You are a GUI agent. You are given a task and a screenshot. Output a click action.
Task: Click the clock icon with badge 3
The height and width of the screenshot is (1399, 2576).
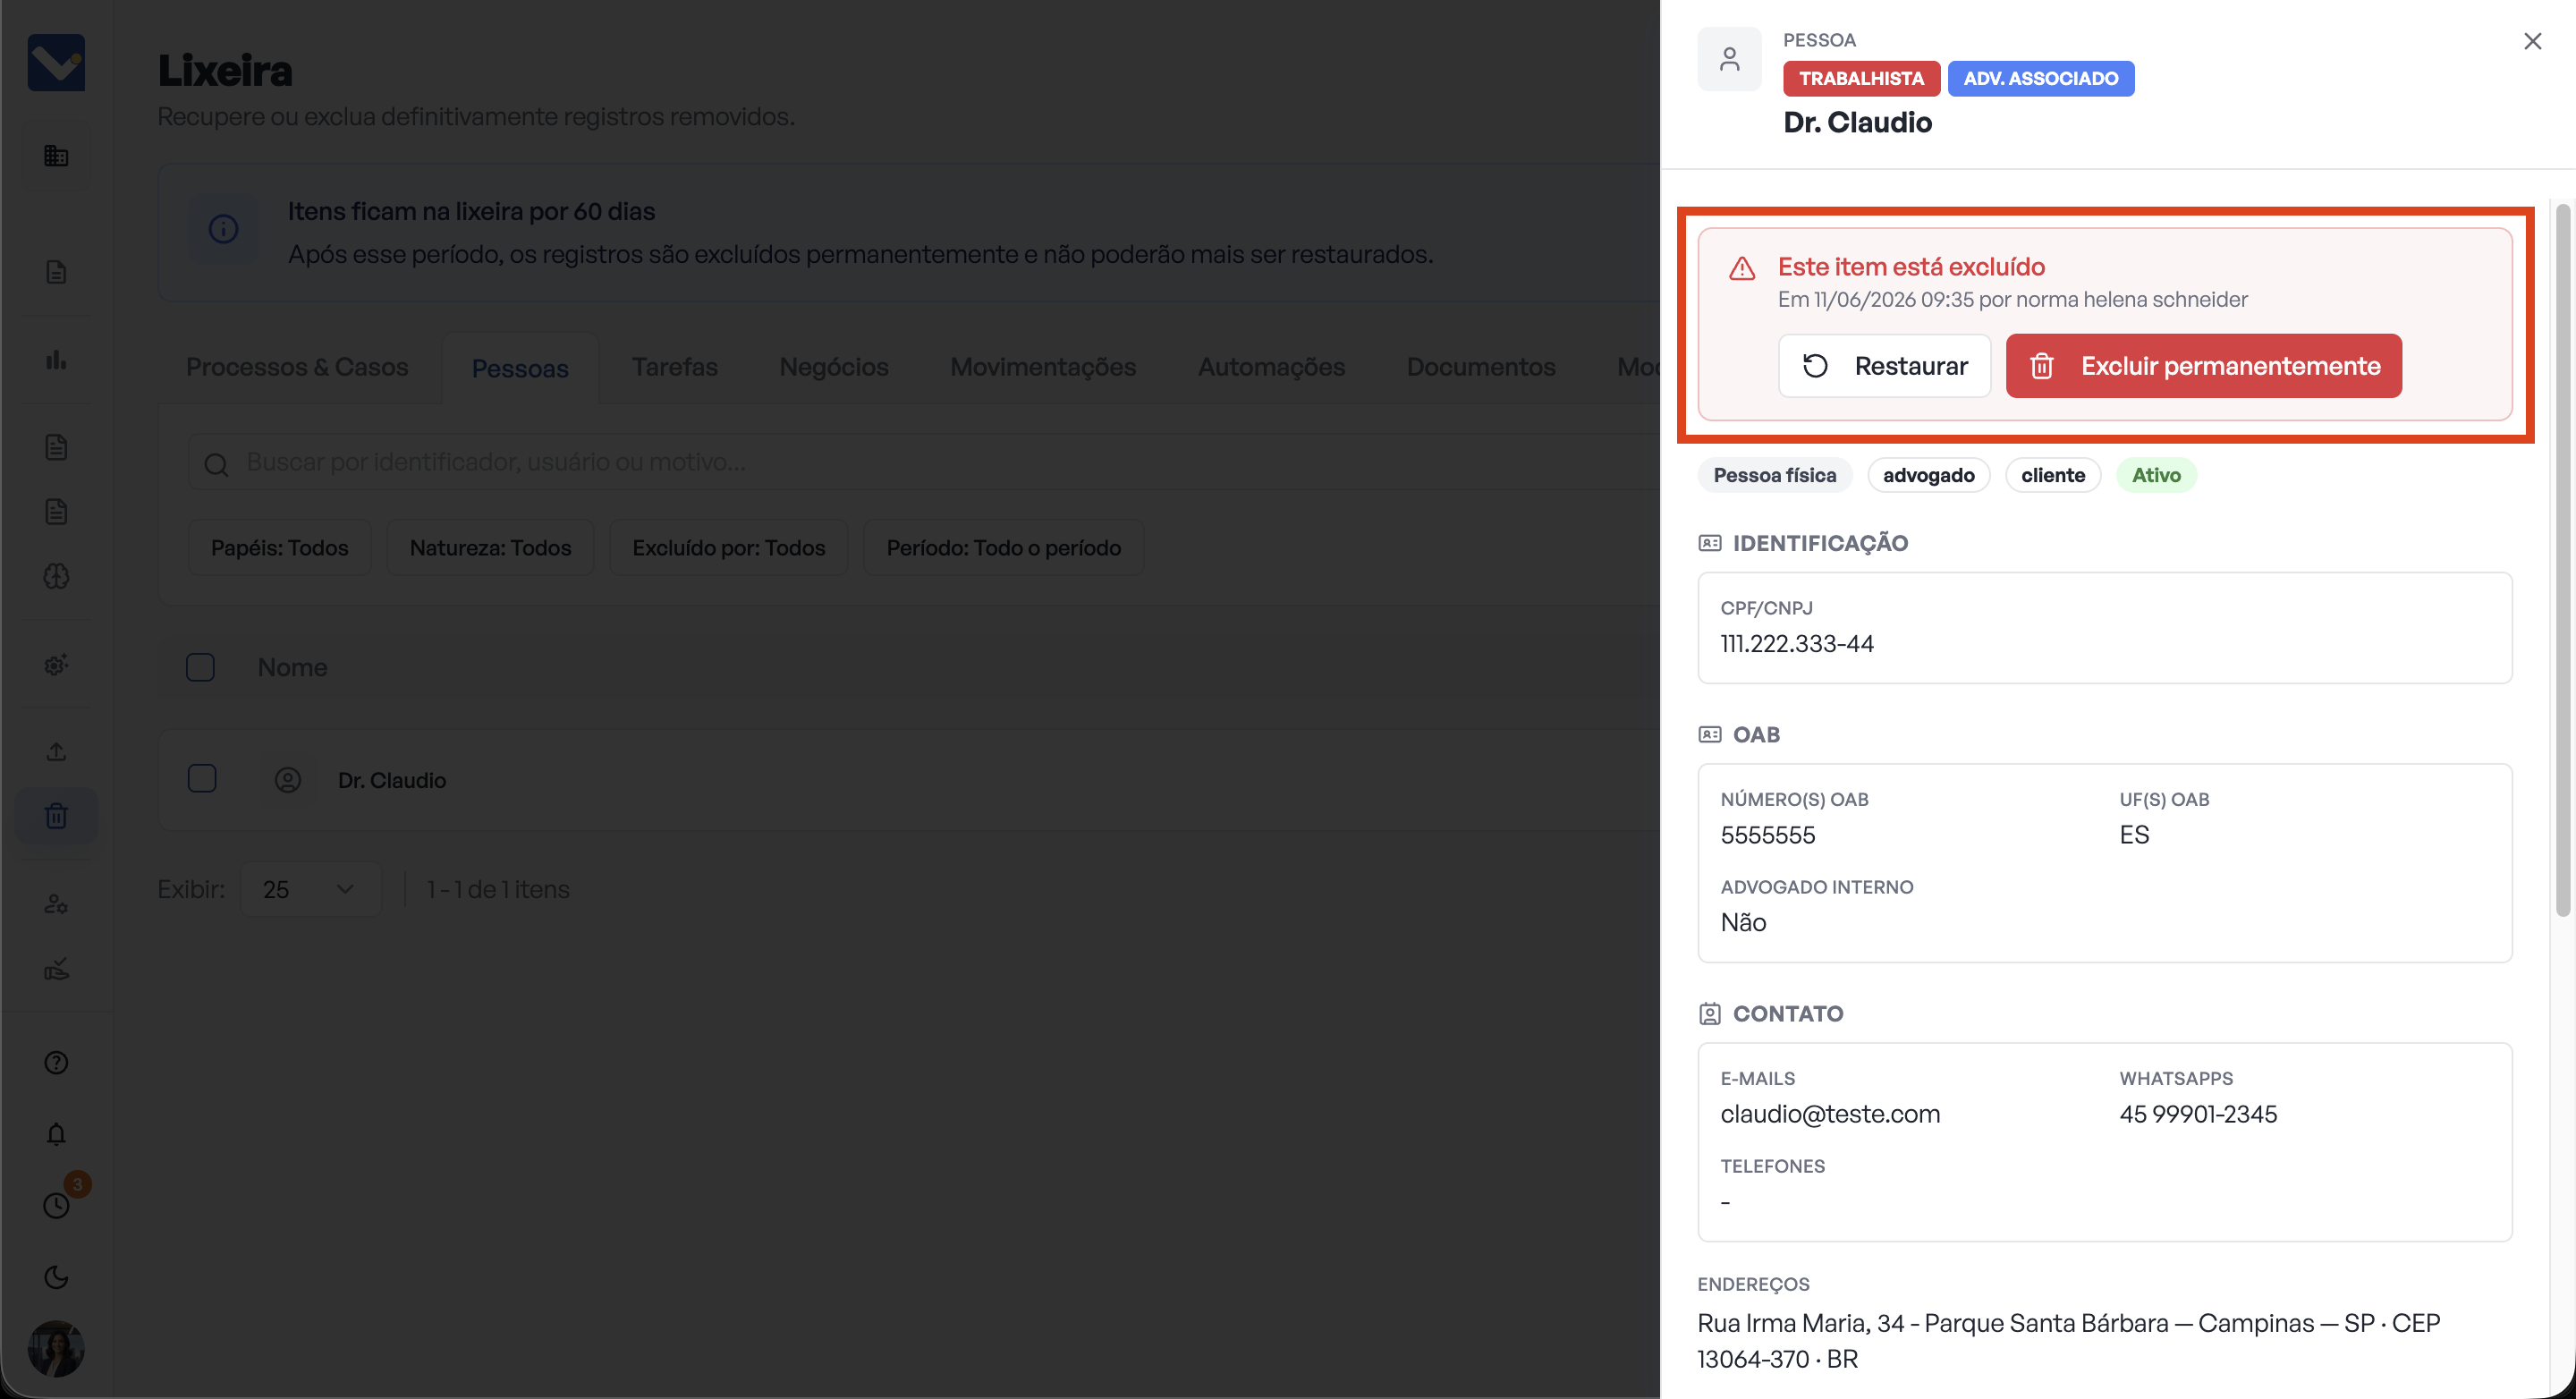coord(58,1204)
